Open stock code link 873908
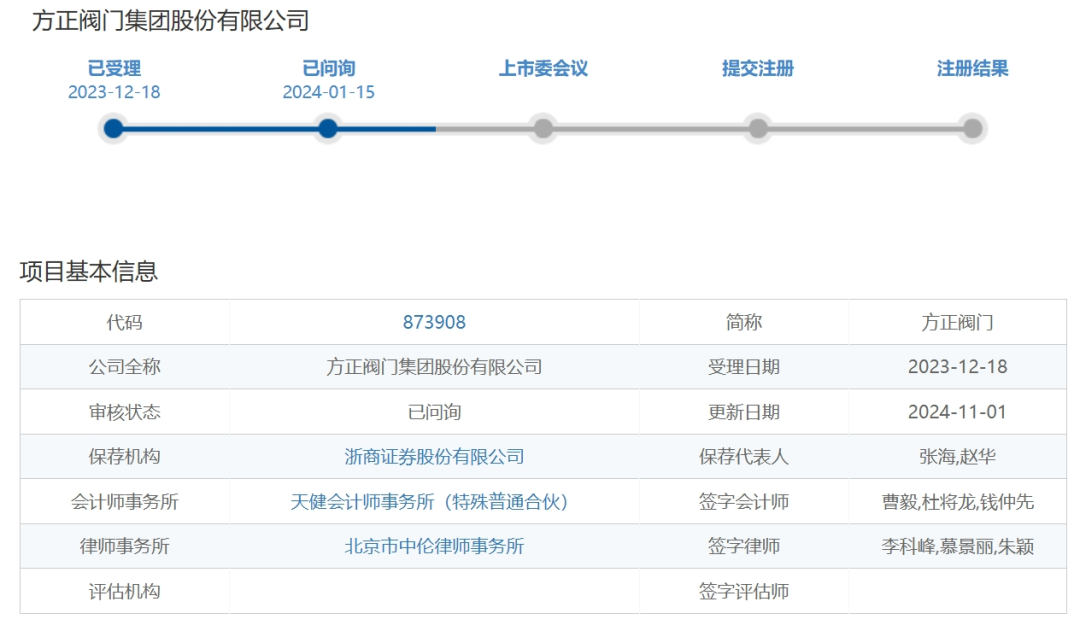 (x=434, y=322)
